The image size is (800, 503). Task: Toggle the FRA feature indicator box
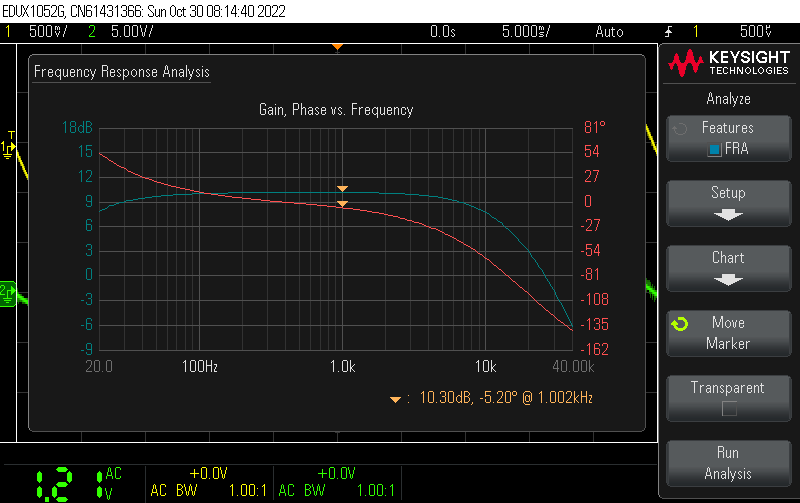tap(714, 149)
